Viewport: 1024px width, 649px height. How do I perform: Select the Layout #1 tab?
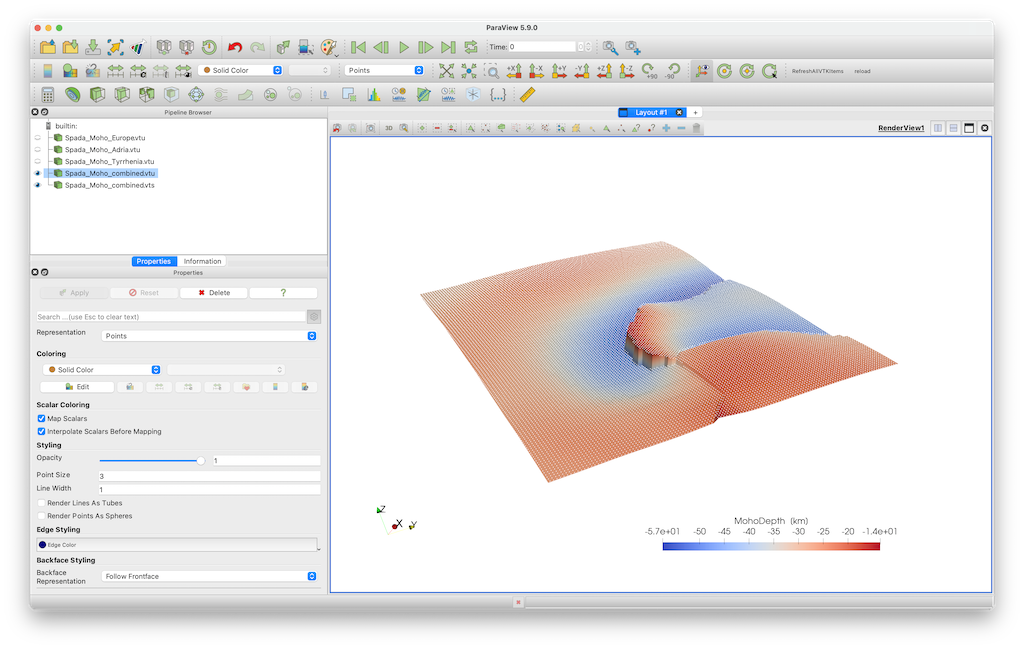[x=652, y=112]
